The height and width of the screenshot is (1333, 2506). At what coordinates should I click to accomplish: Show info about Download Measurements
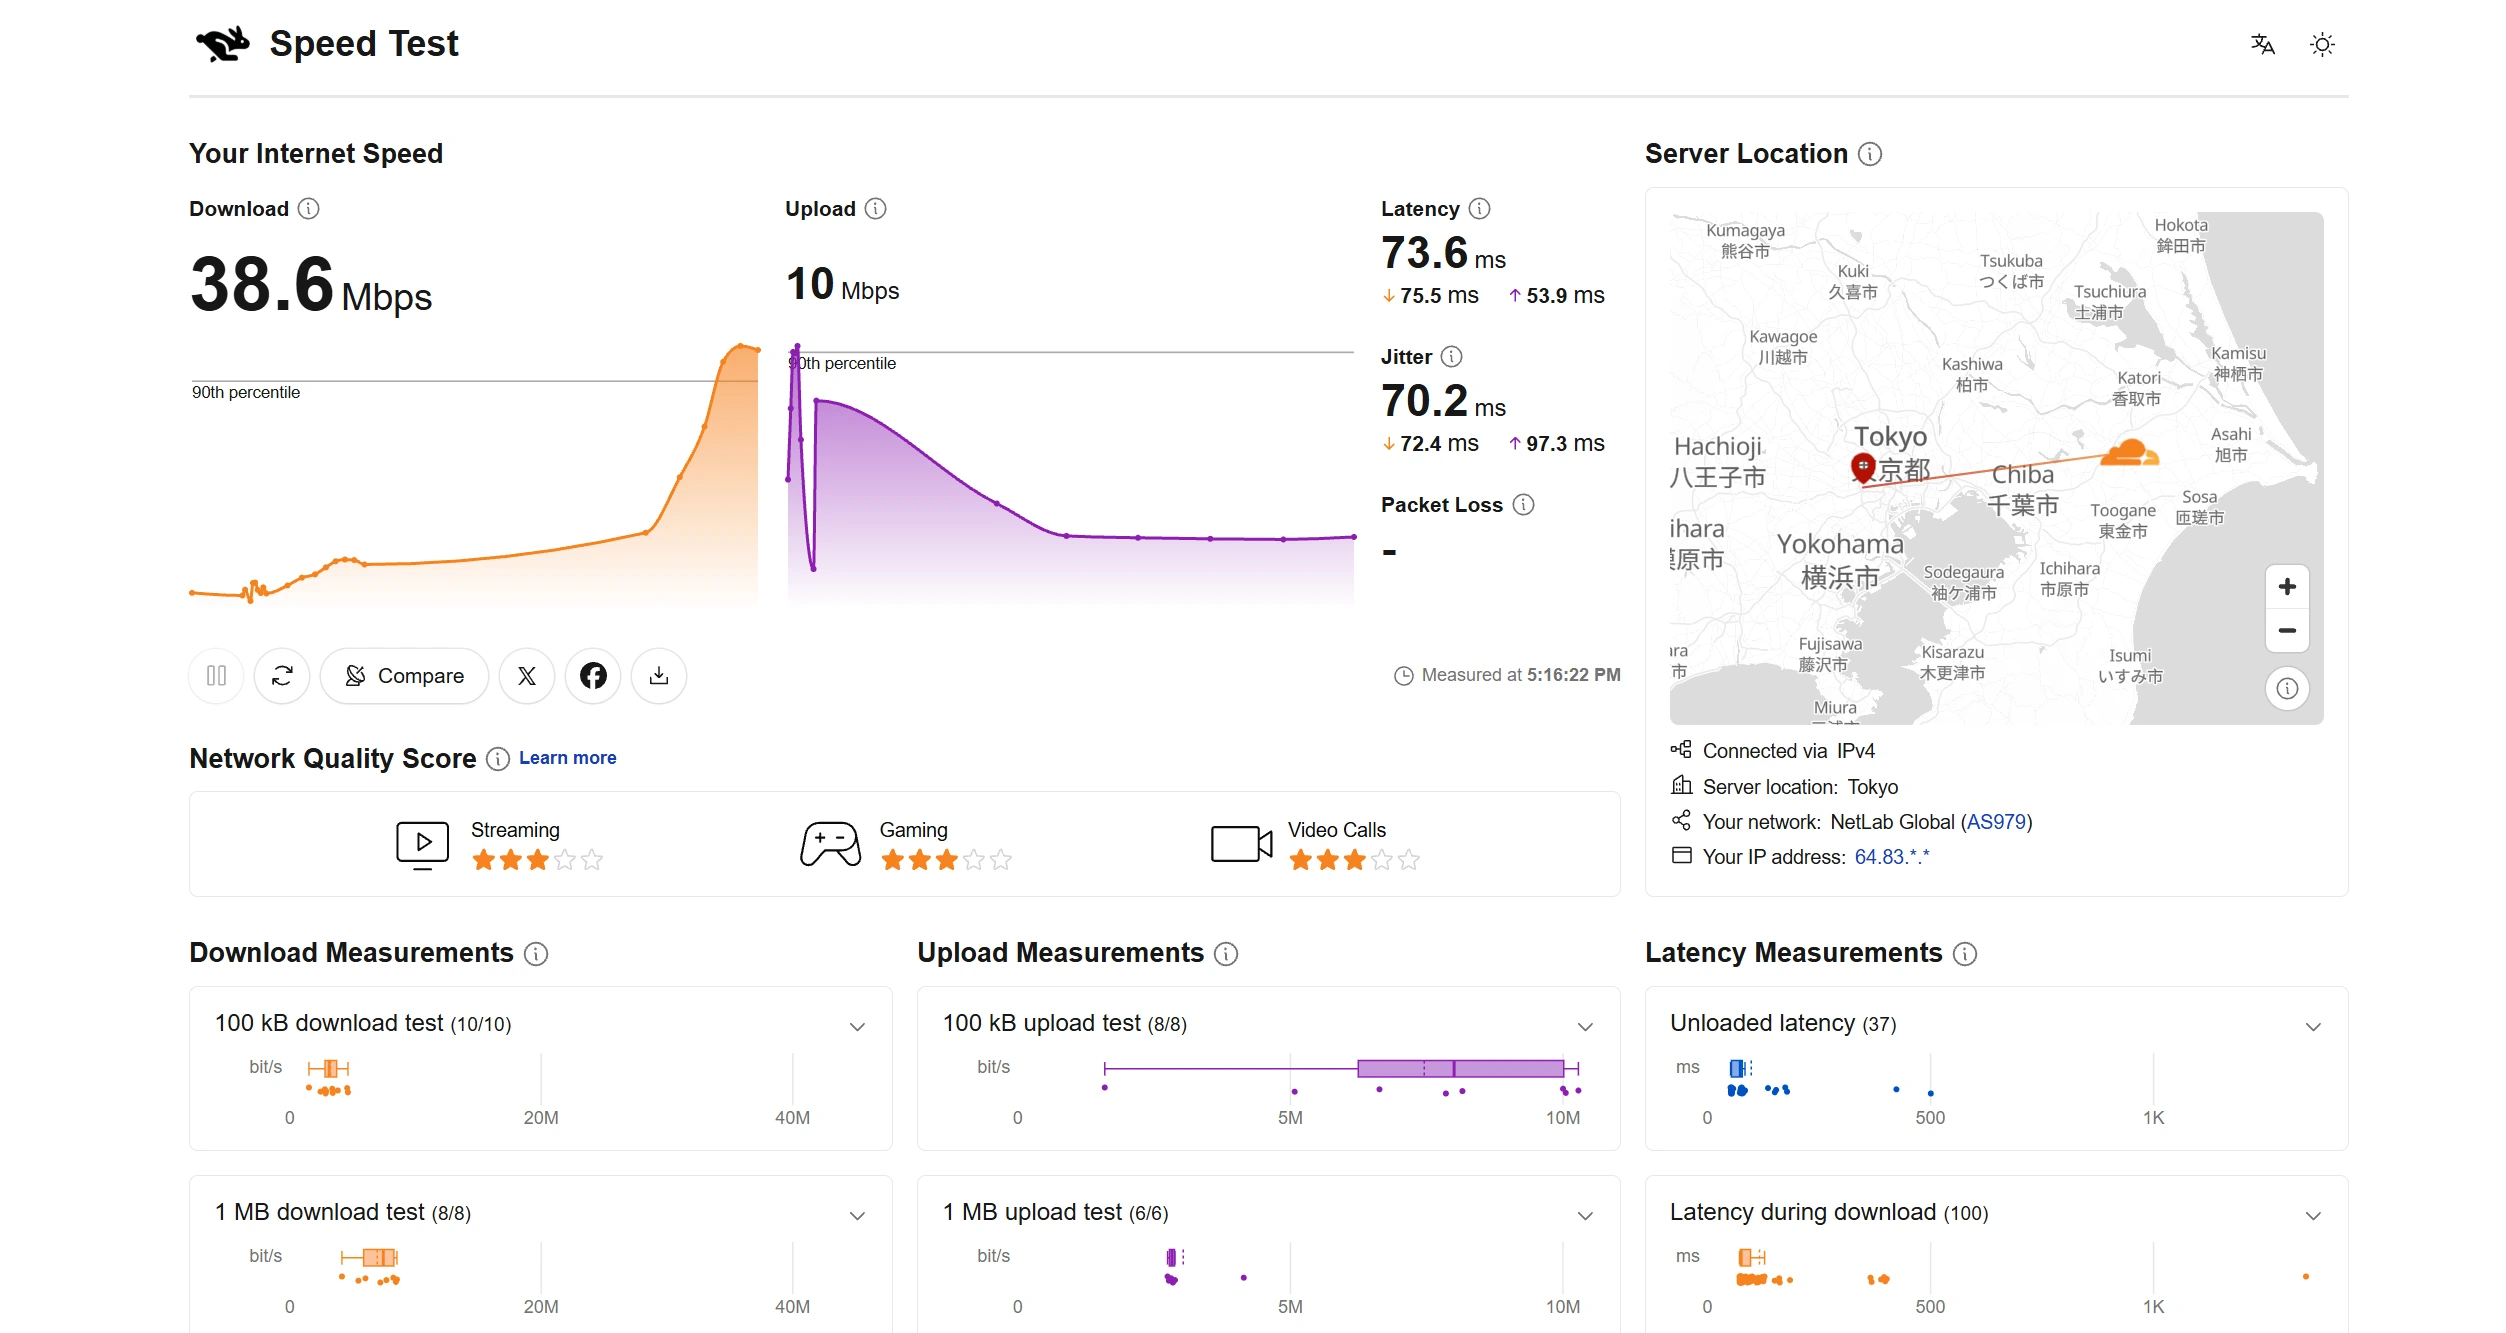tap(536, 954)
